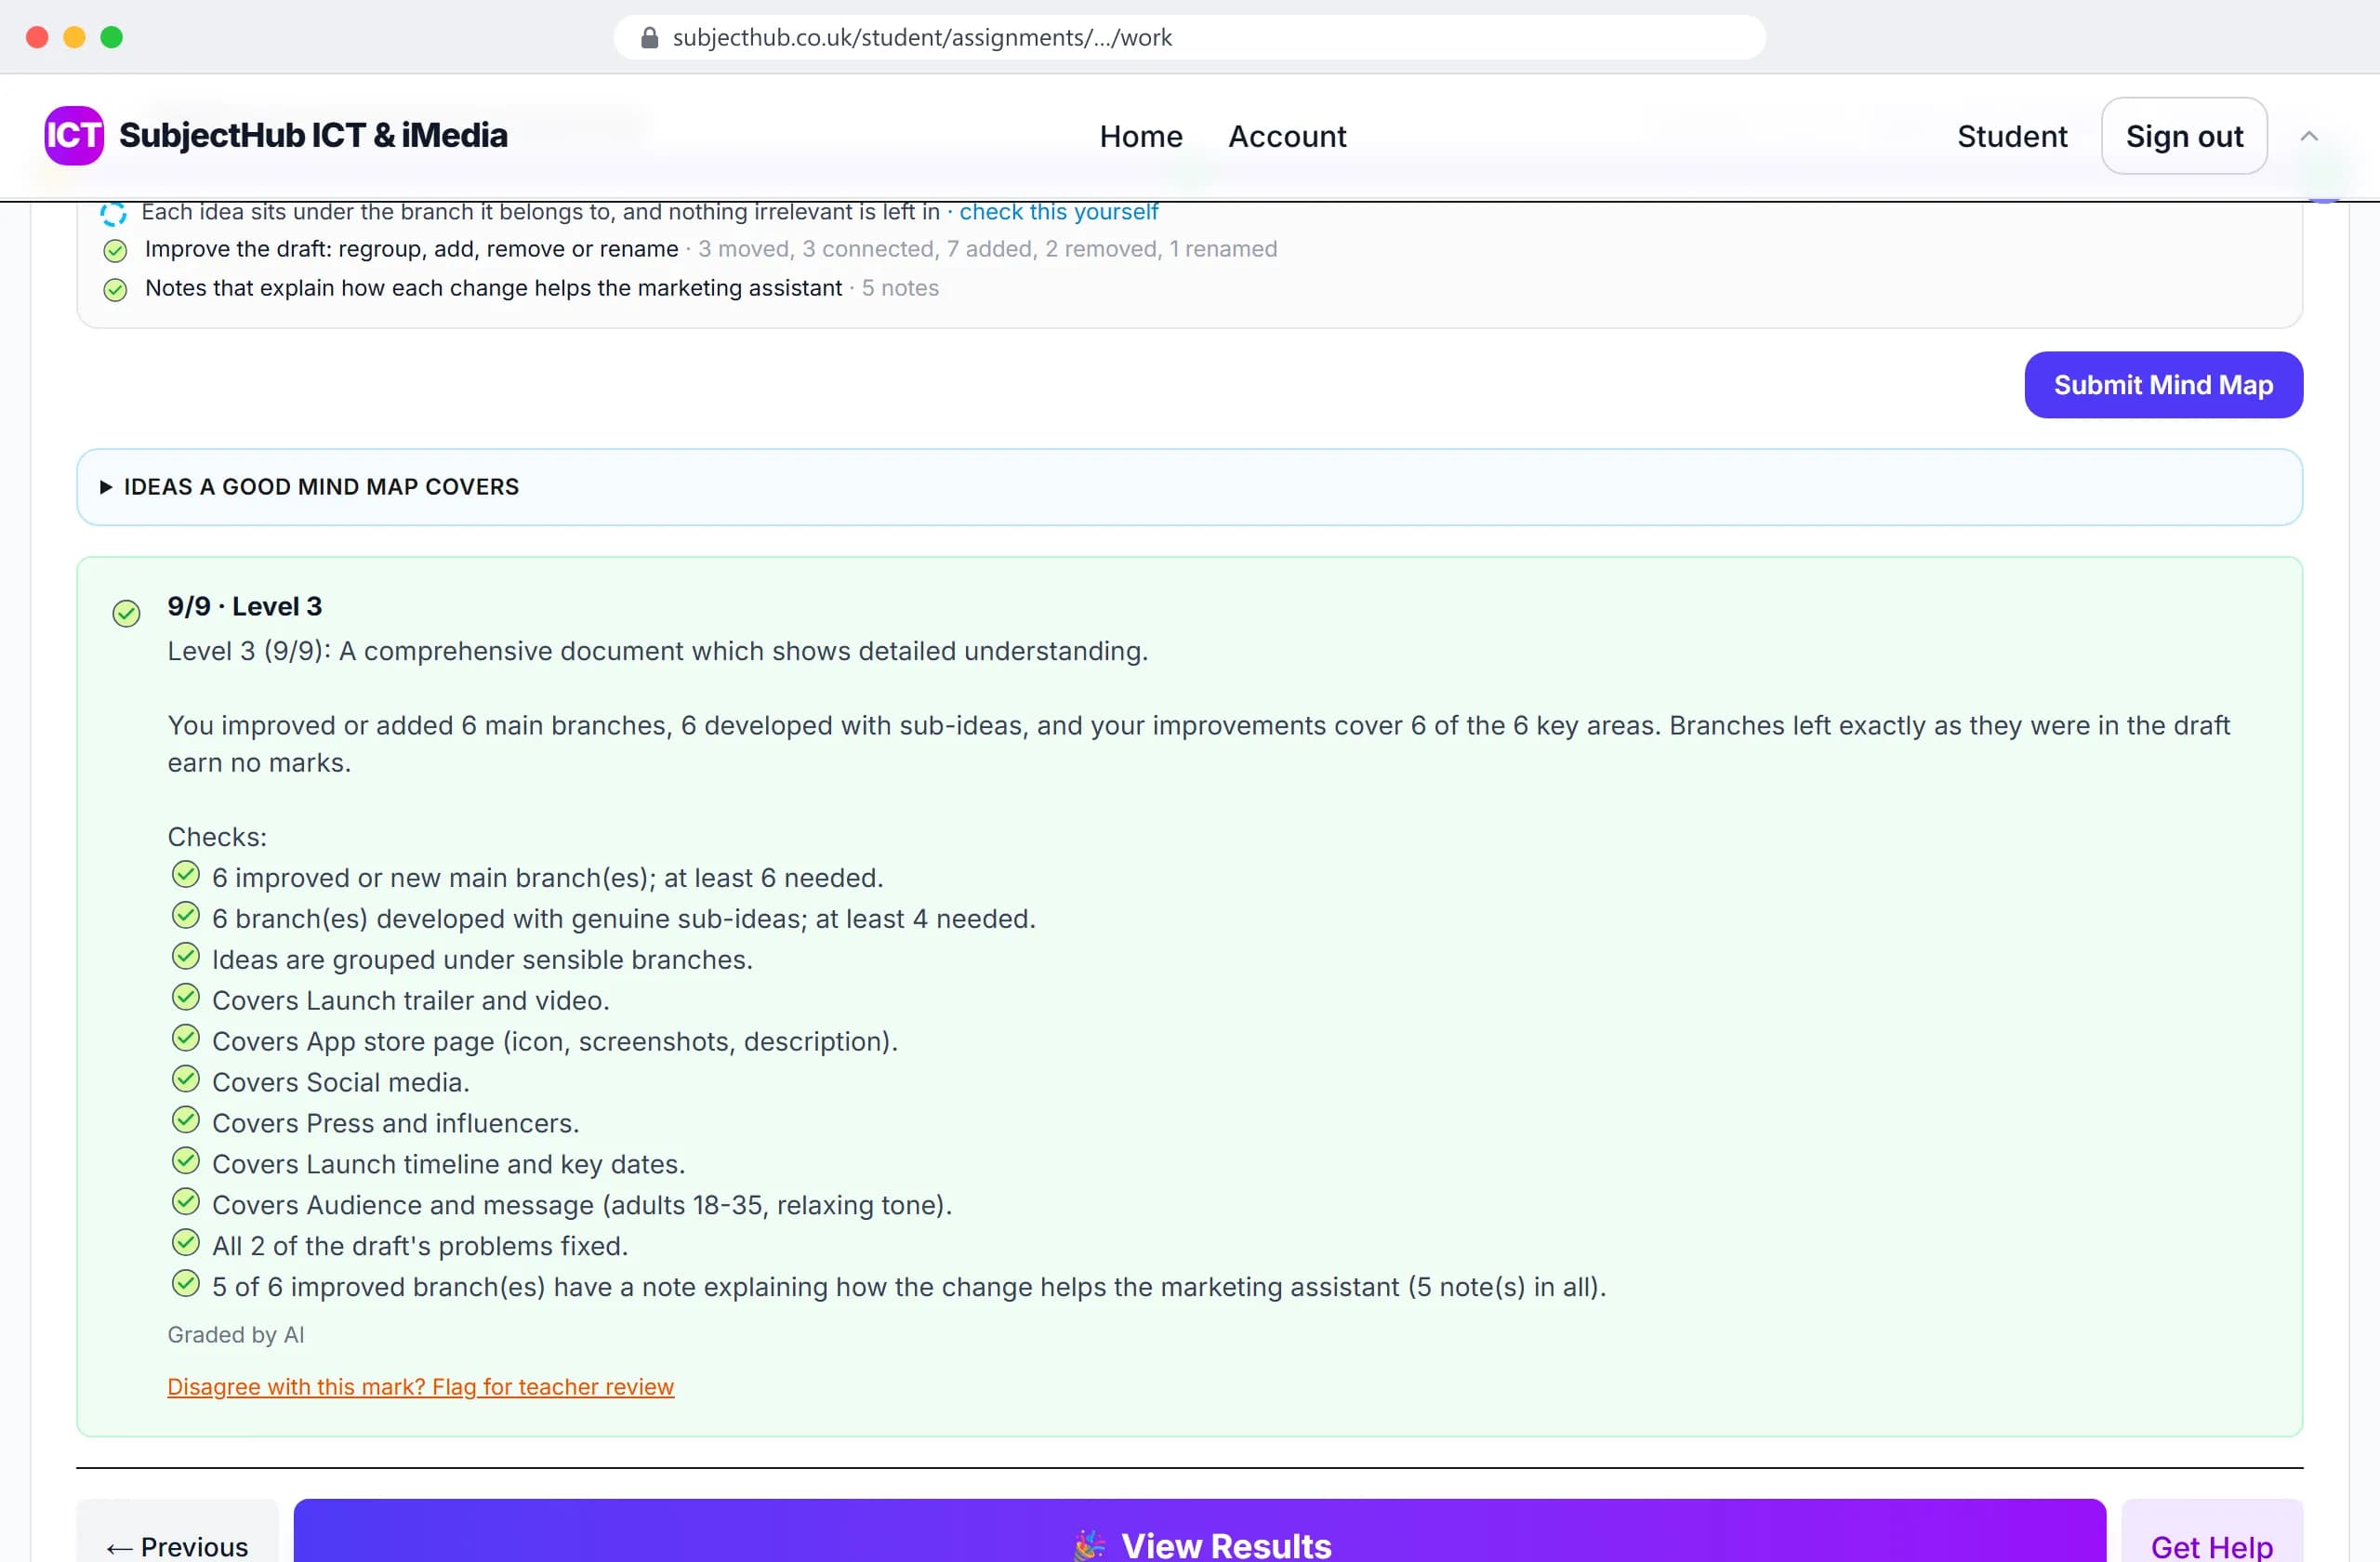Click the party icon on View Results
The height and width of the screenshot is (1562, 2380).
pyautogui.click(x=1090, y=1546)
